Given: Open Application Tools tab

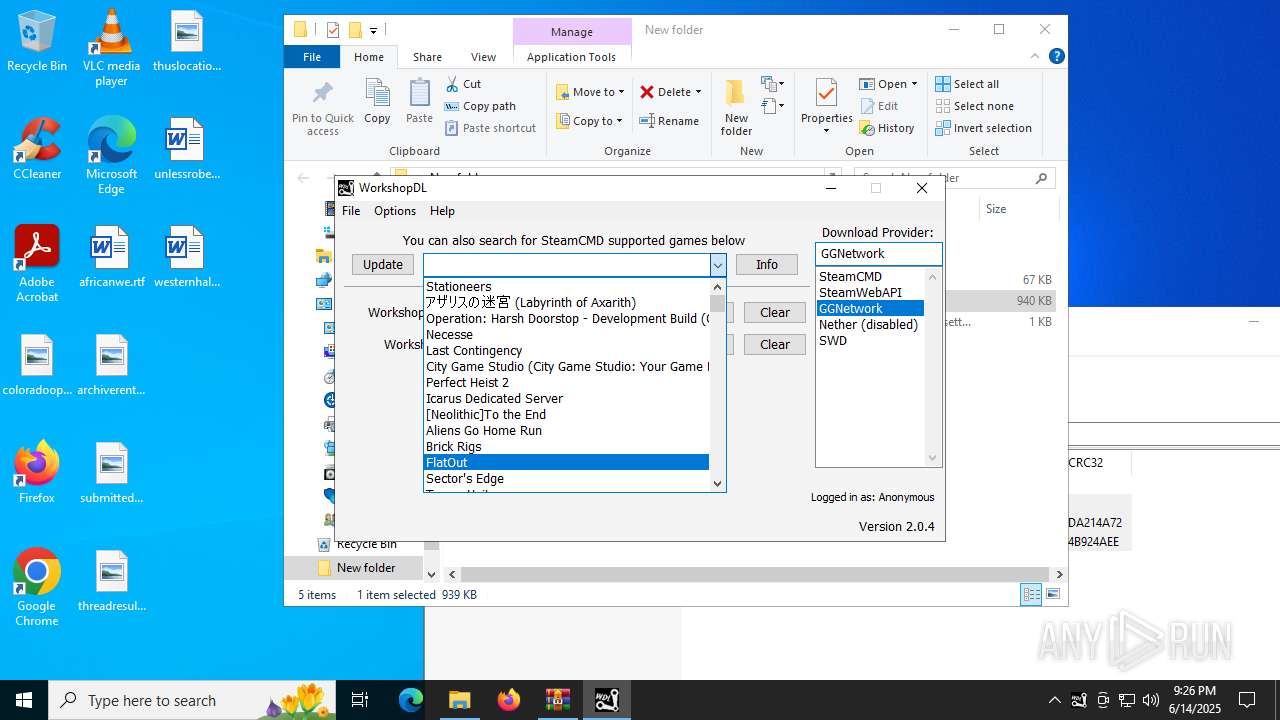Looking at the screenshot, I should coord(571,57).
